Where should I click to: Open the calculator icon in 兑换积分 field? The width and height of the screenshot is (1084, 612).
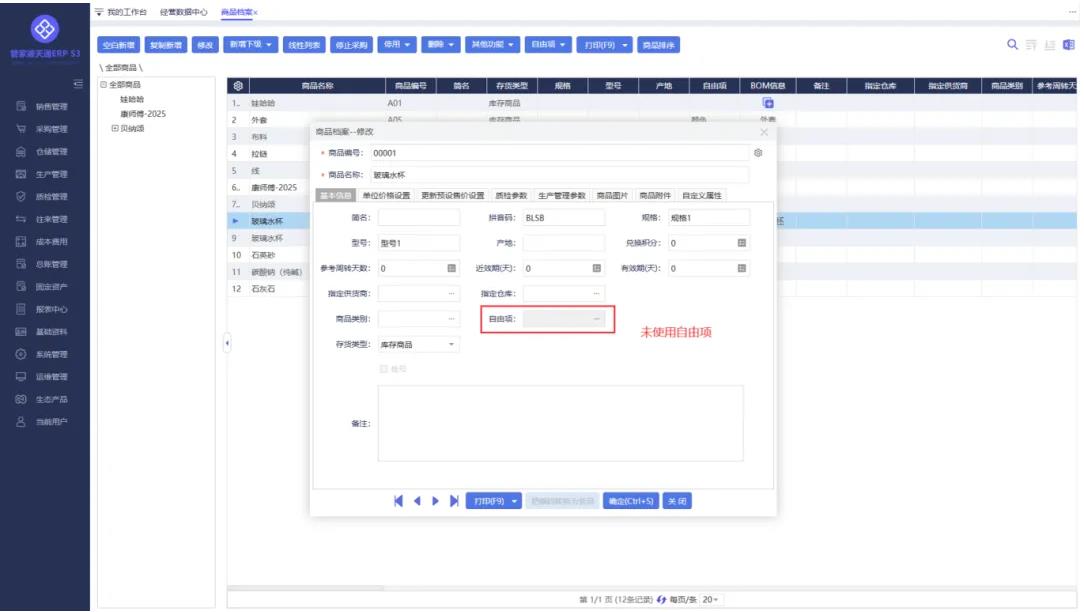coord(742,243)
